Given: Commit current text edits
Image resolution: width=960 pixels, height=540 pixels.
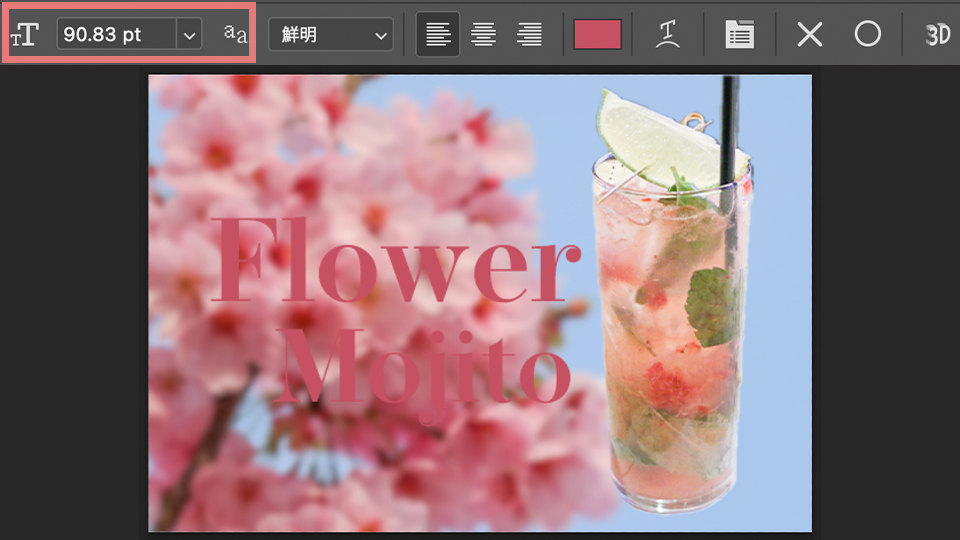Looking at the screenshot, I should click(868, 34).
